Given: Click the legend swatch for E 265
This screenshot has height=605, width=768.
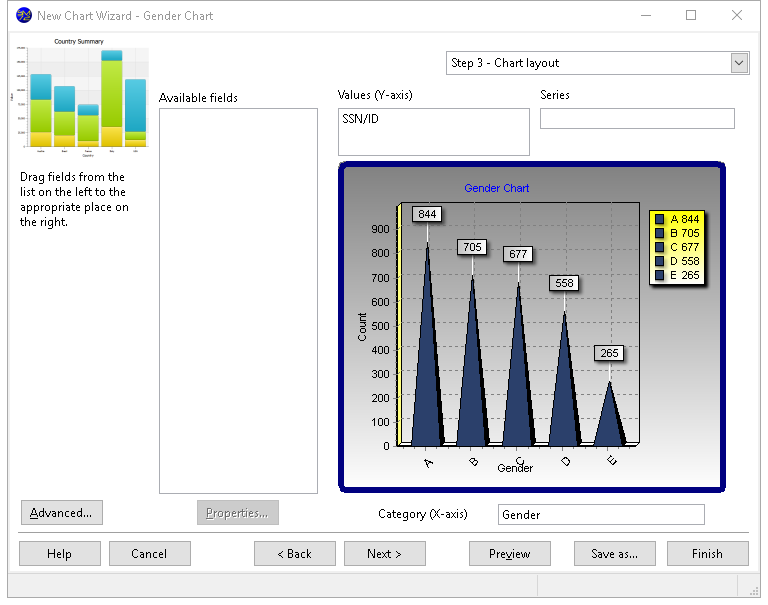Looking at the screenshot, I should (659, 275).
